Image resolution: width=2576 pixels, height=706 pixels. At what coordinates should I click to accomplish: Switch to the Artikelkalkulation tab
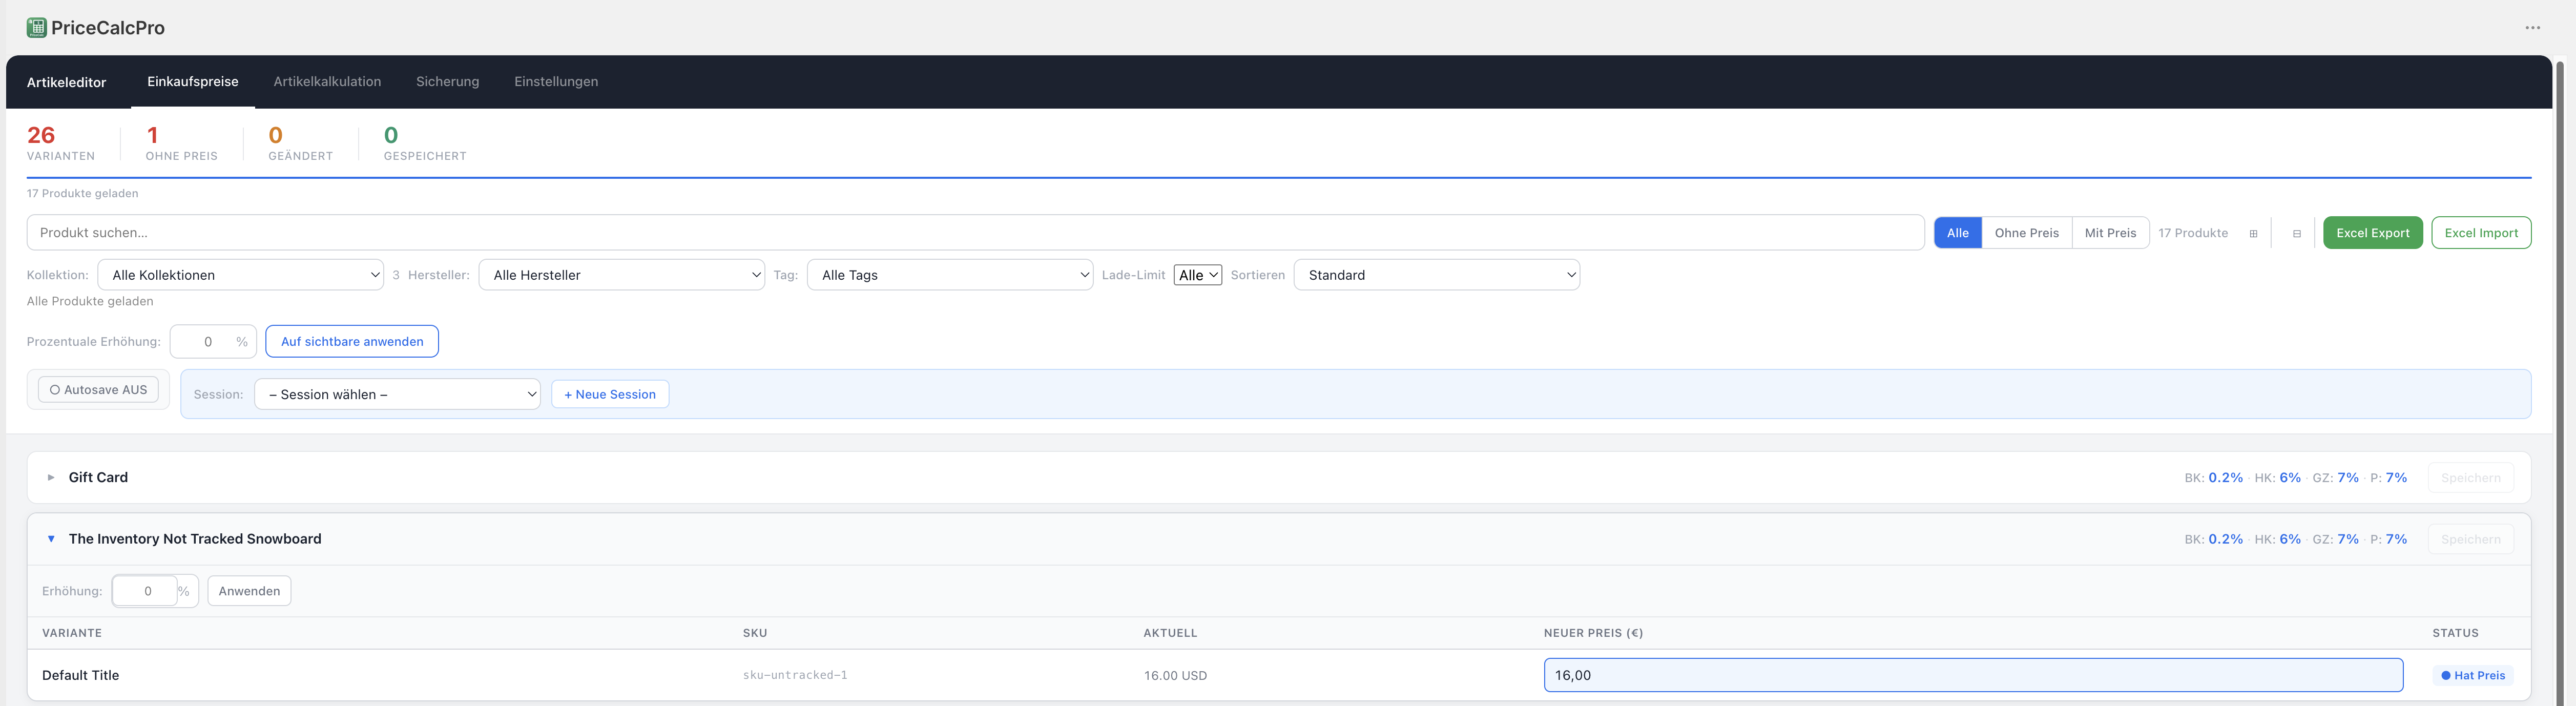327,82
